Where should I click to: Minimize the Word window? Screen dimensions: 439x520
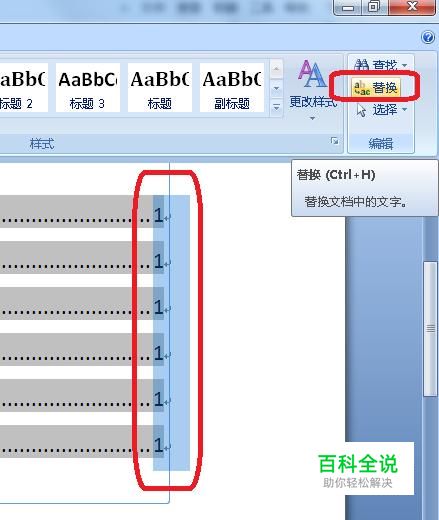(x=348, y=7)
